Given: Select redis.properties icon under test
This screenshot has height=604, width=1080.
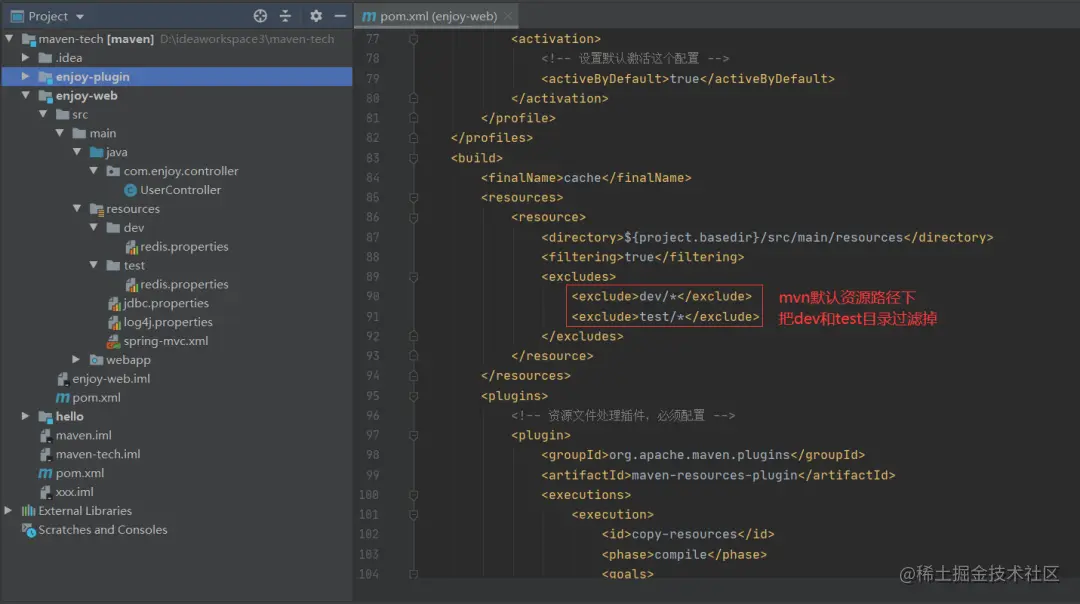Looking at the screenshot, I should pos(131,284).
